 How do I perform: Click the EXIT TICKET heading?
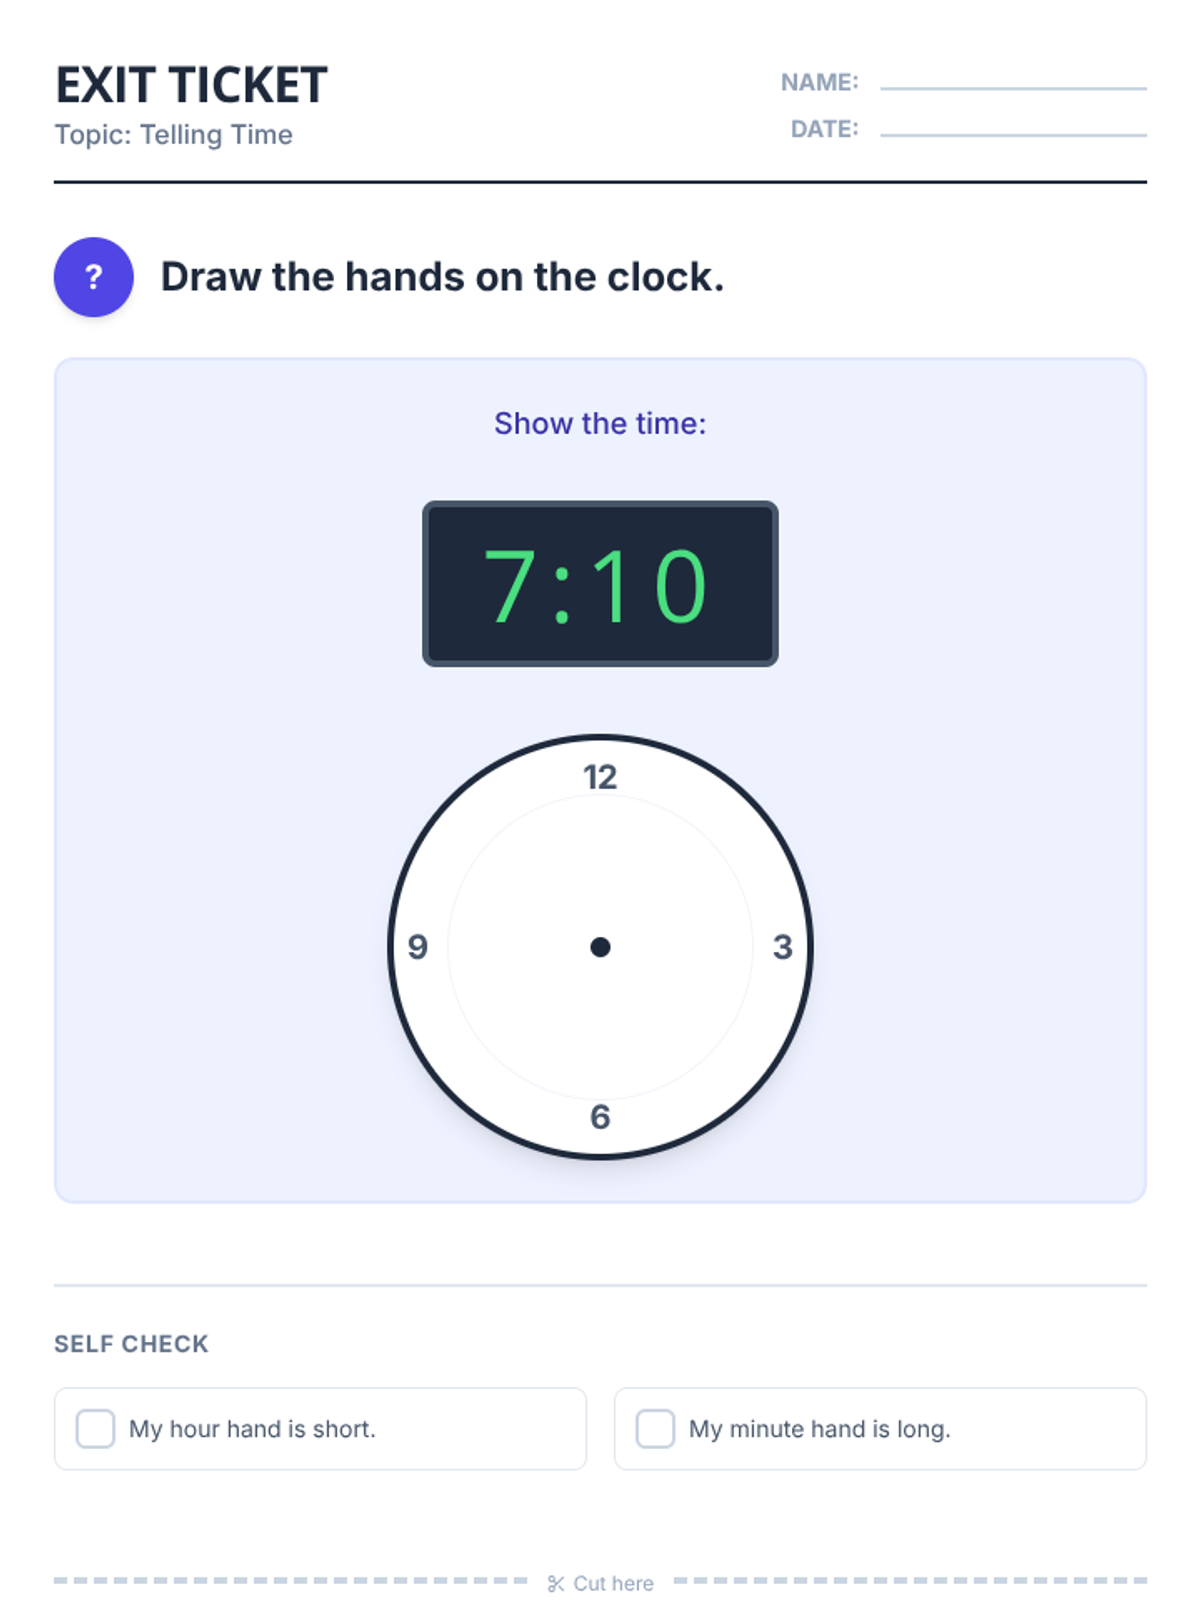click(x=191, y=85)
